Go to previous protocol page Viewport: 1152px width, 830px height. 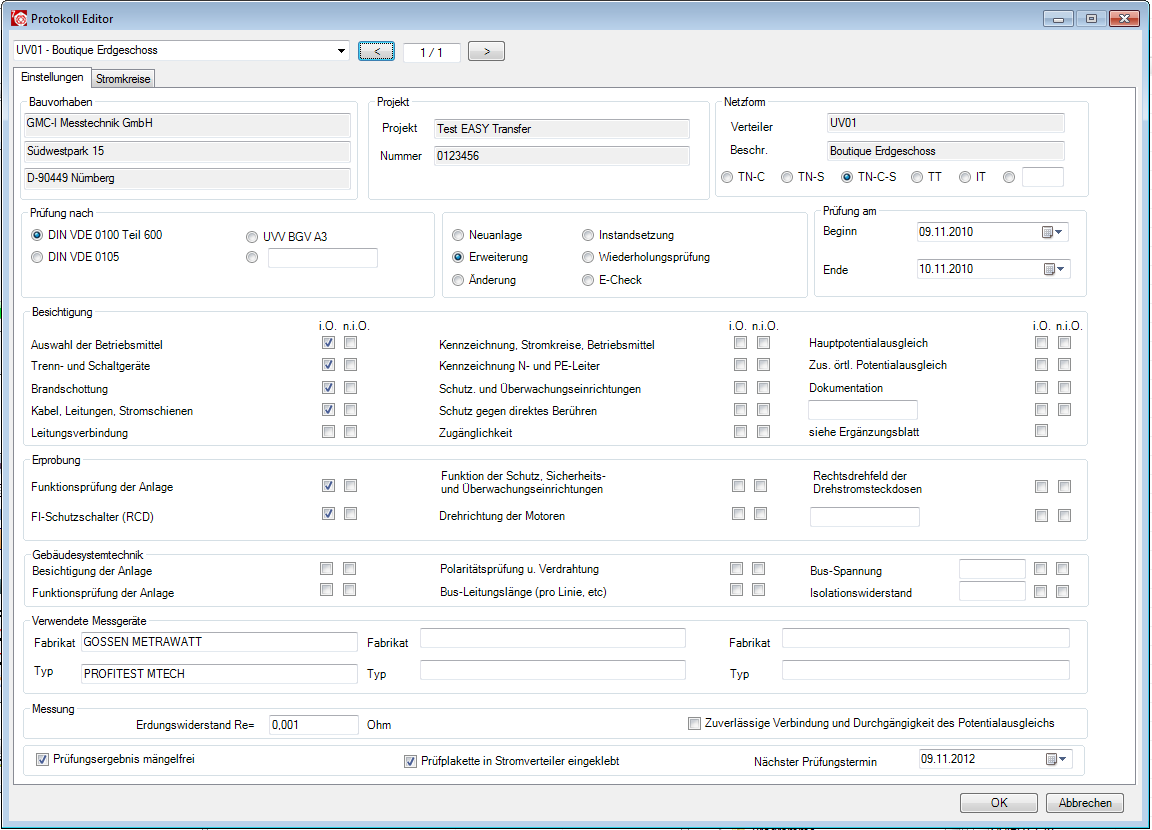tap(376, 51)
